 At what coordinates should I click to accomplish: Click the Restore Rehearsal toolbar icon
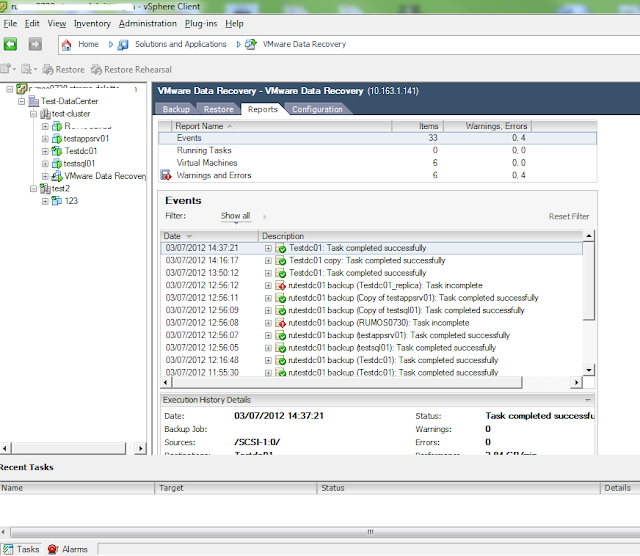point(96,69)
